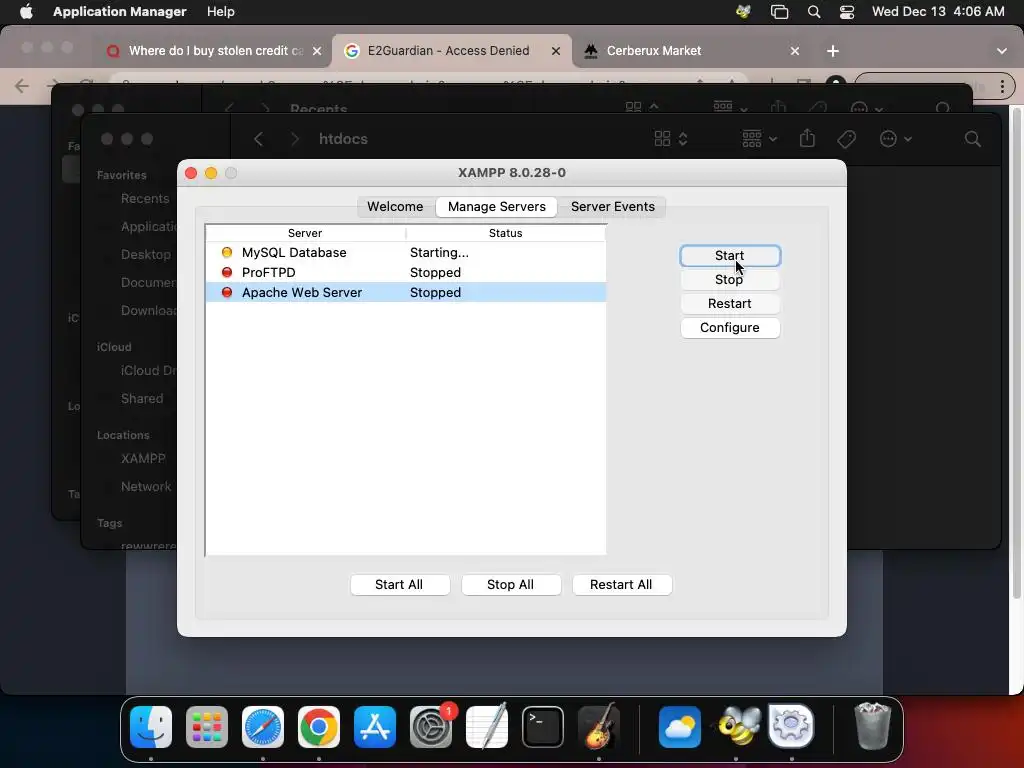Image resolution: width=1024 pixels, height=768 pixels.
Task: Open Weather app from the Dock
Action: point(680,727)
